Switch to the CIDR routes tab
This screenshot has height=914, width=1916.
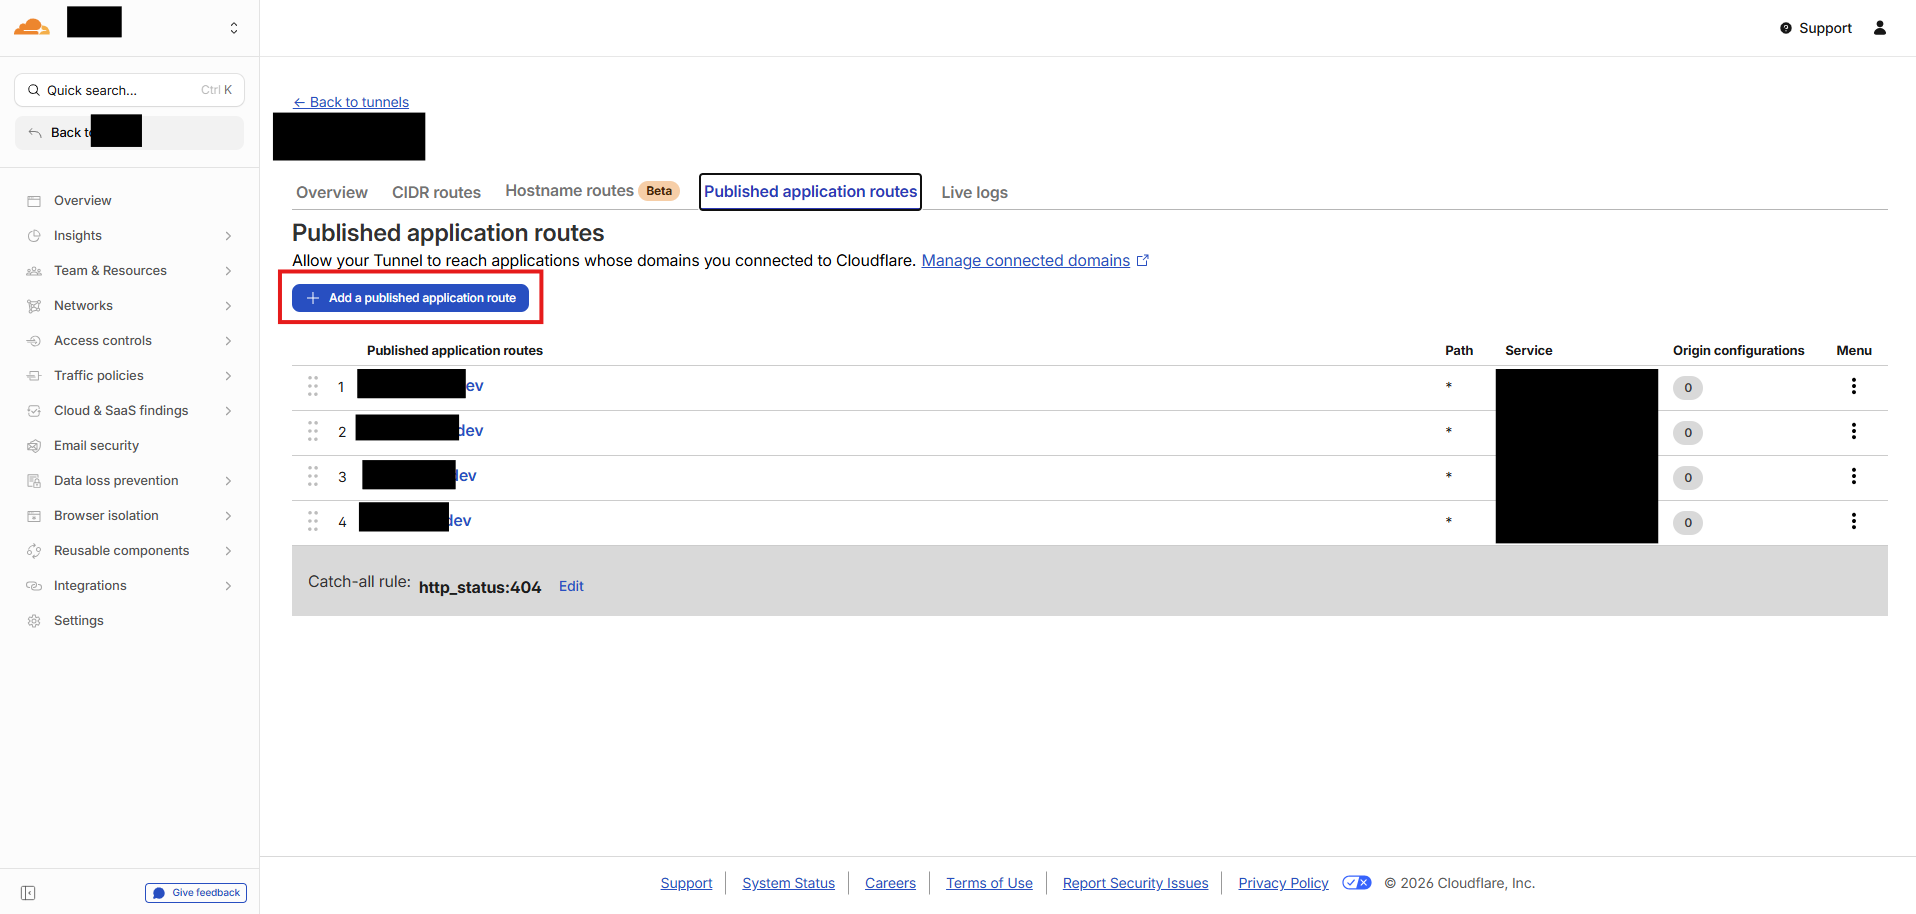point(436,192)
